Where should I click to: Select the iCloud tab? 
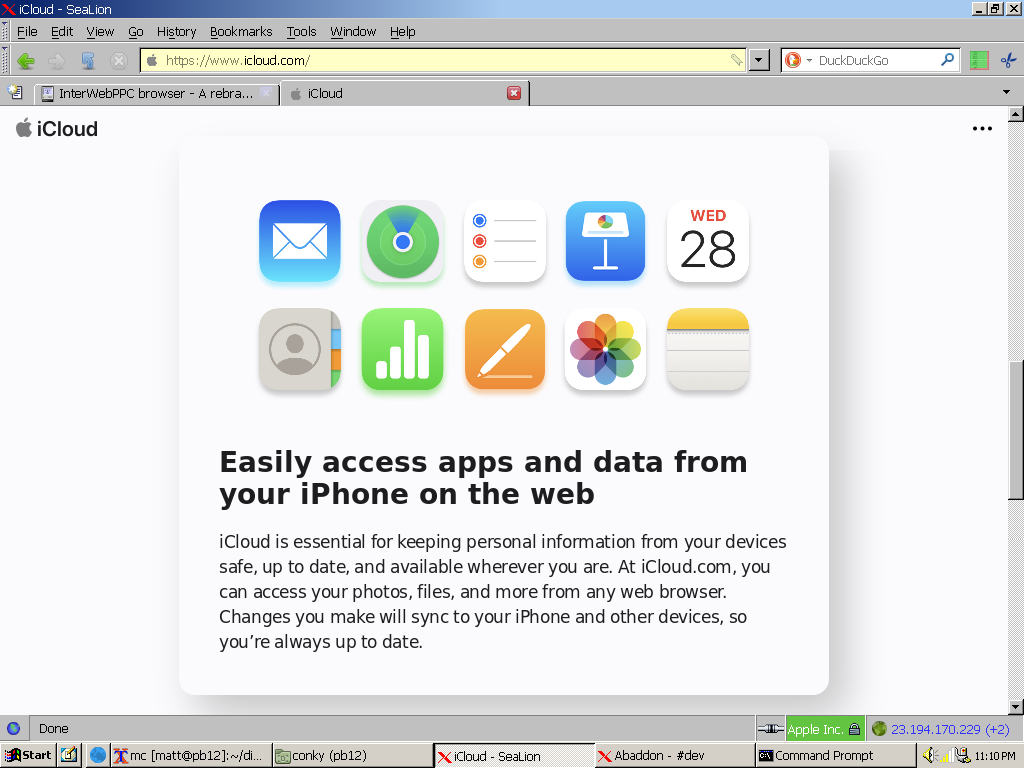(405, 93)
